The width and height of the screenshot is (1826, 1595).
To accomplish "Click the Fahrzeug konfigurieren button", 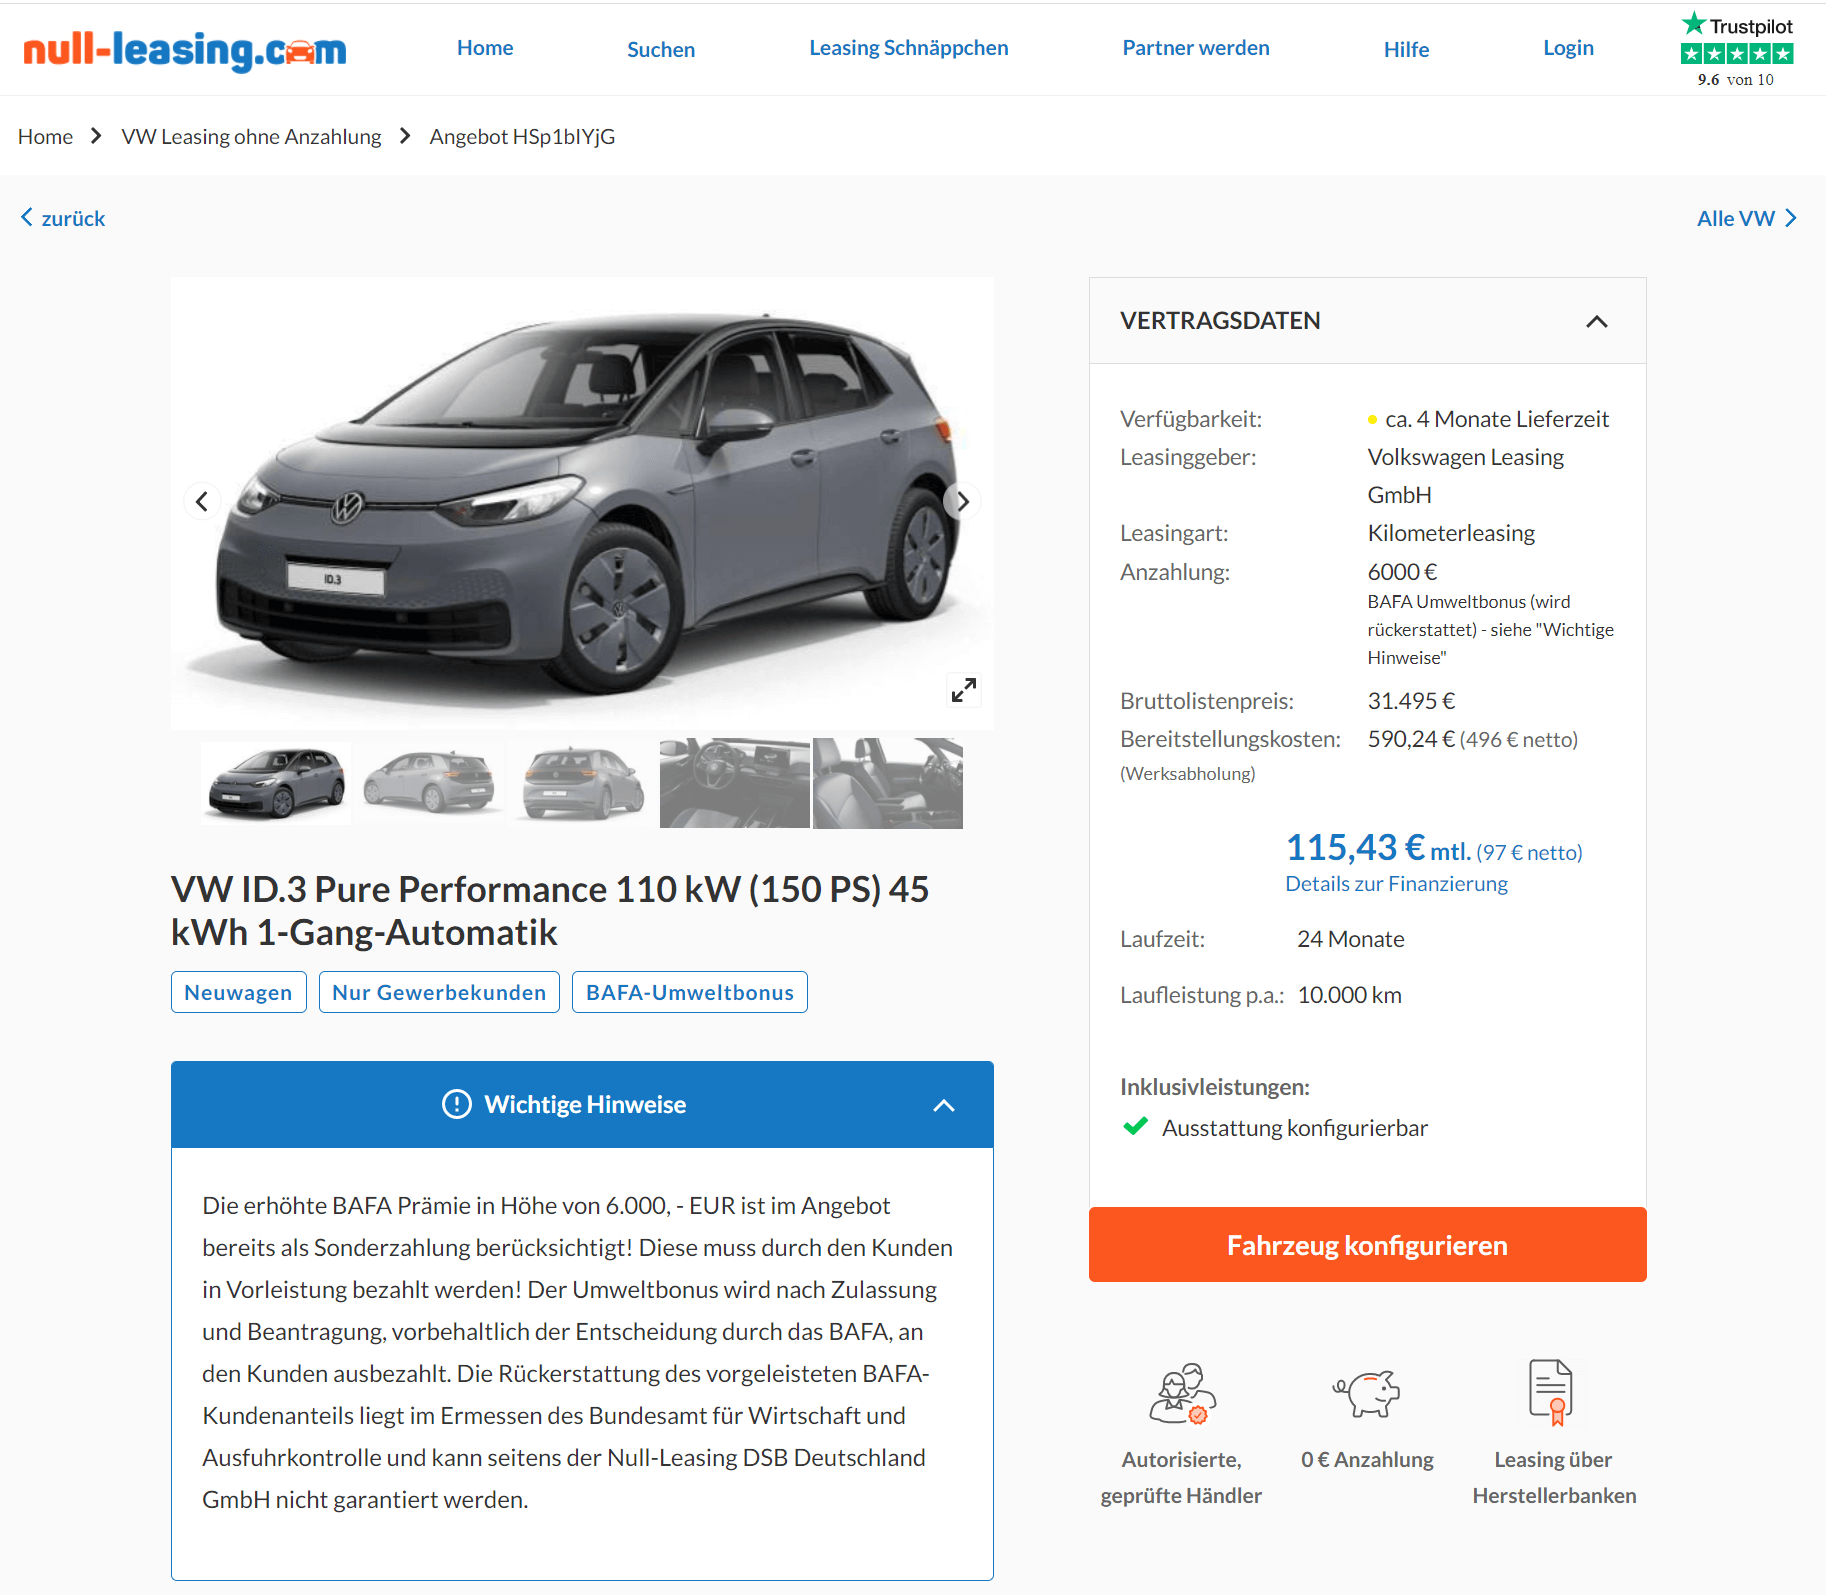I will (1367, 1245).
